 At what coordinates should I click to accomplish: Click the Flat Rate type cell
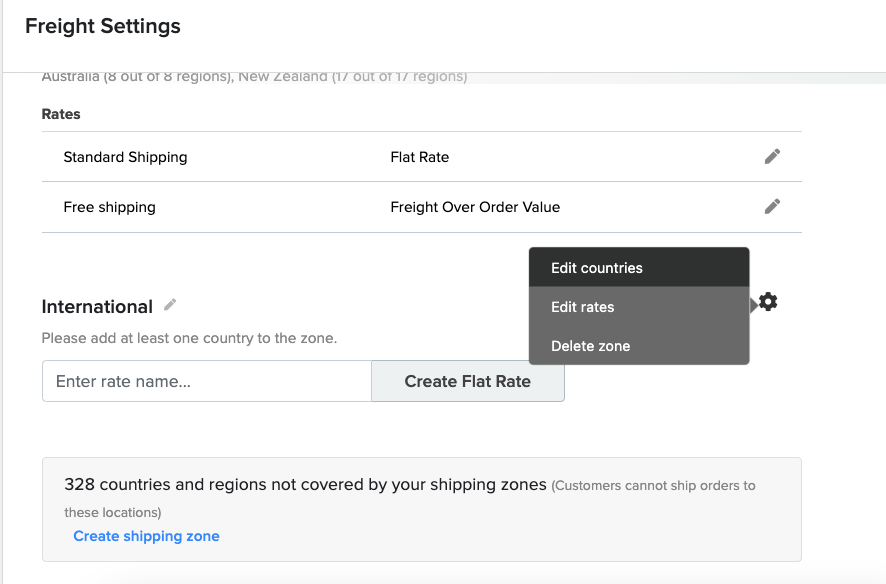pyautogui.click(x=419, y=157)
